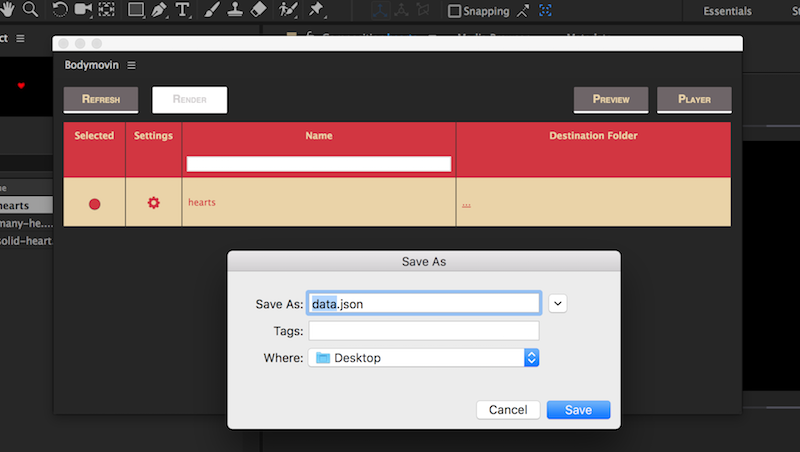Select the Clone Stamp tool
This screenshot has height=452, width=800.
[x=235, y=10]
